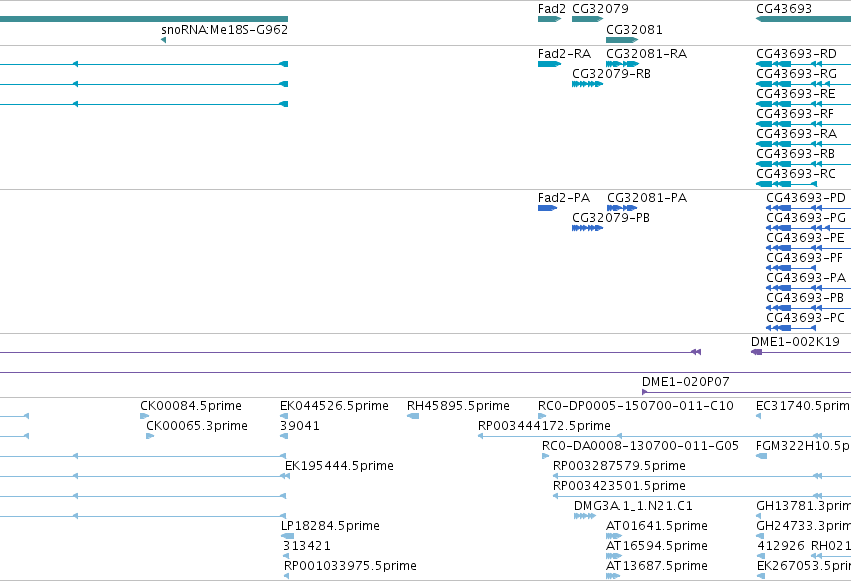Click the CG43693-RC transcript label

[x=796, y=174]
